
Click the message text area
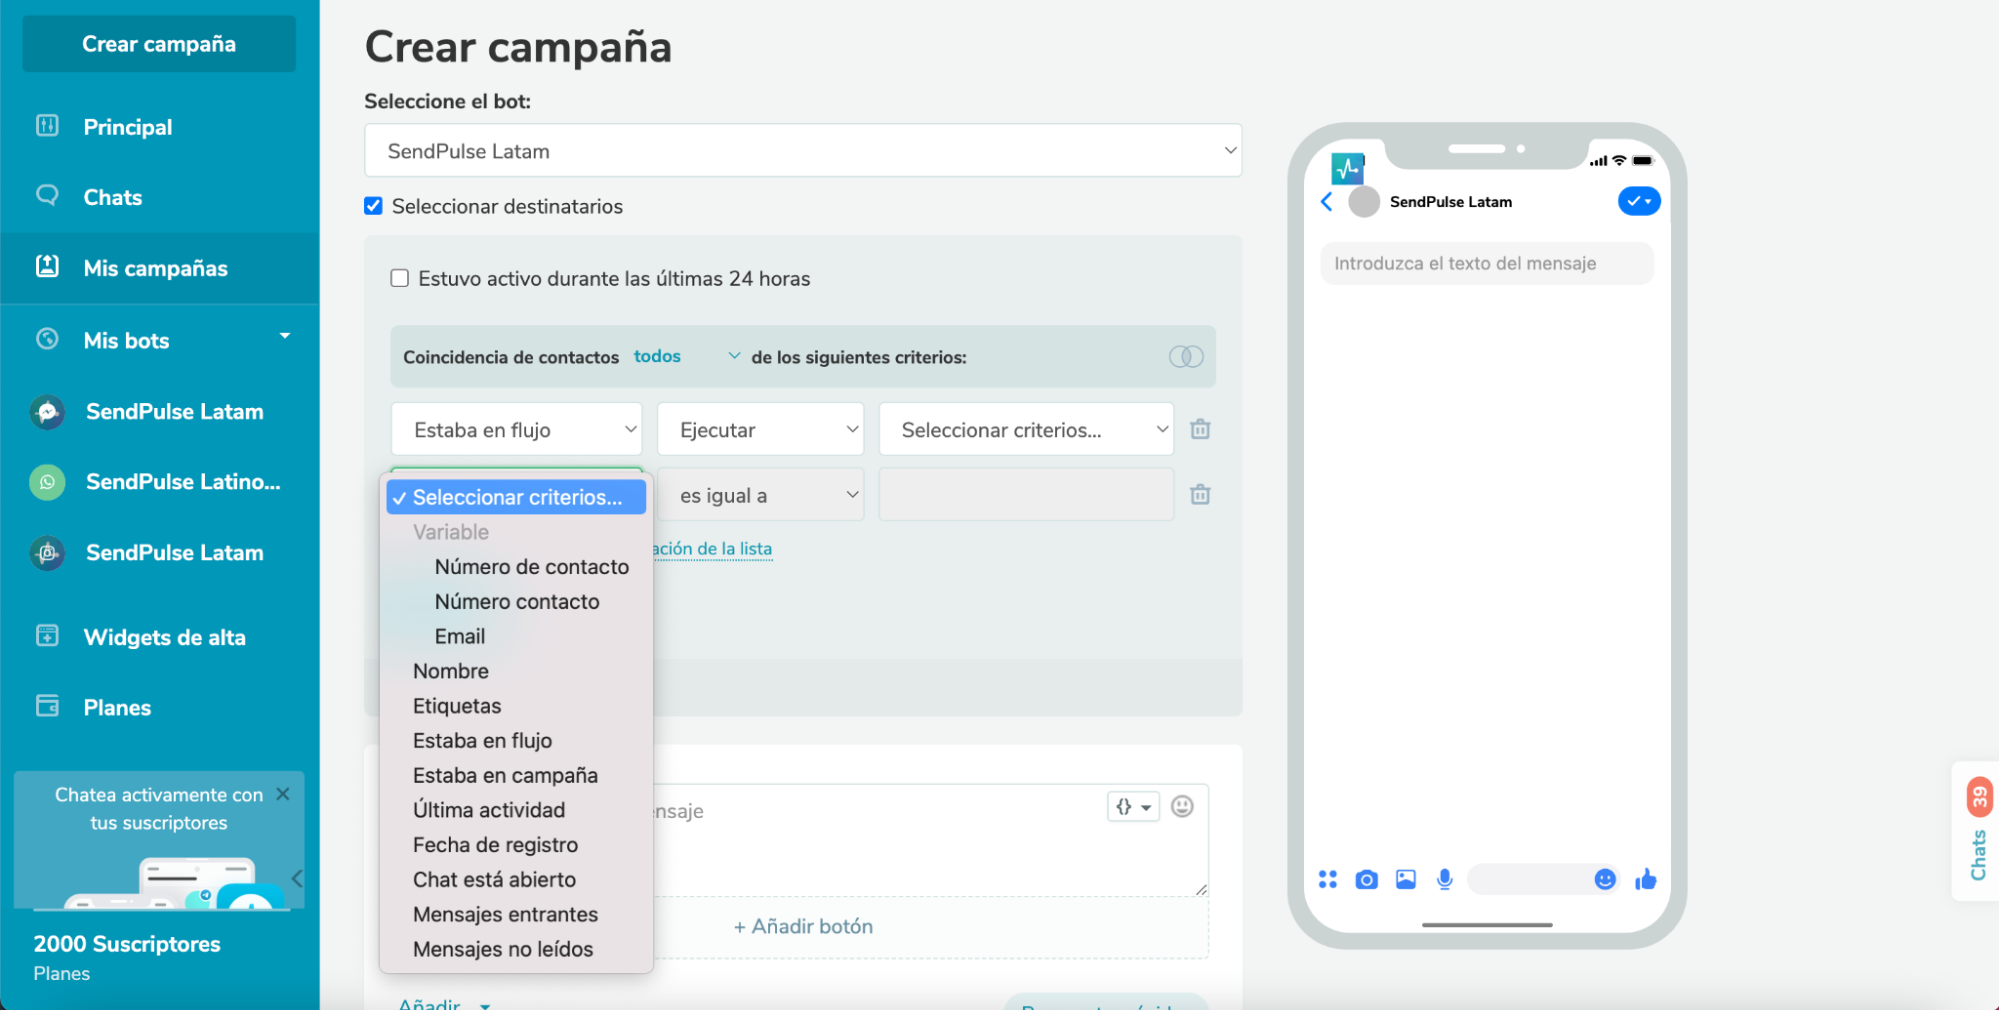click(930, 840)
